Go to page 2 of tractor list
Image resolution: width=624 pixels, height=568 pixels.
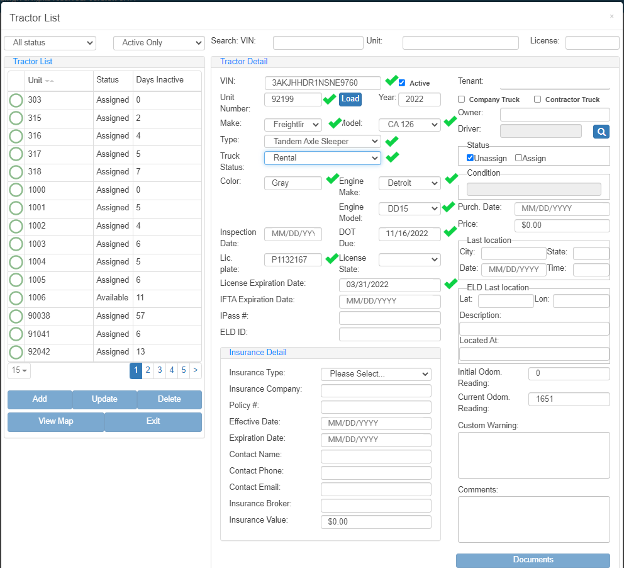tap(148, 370)
